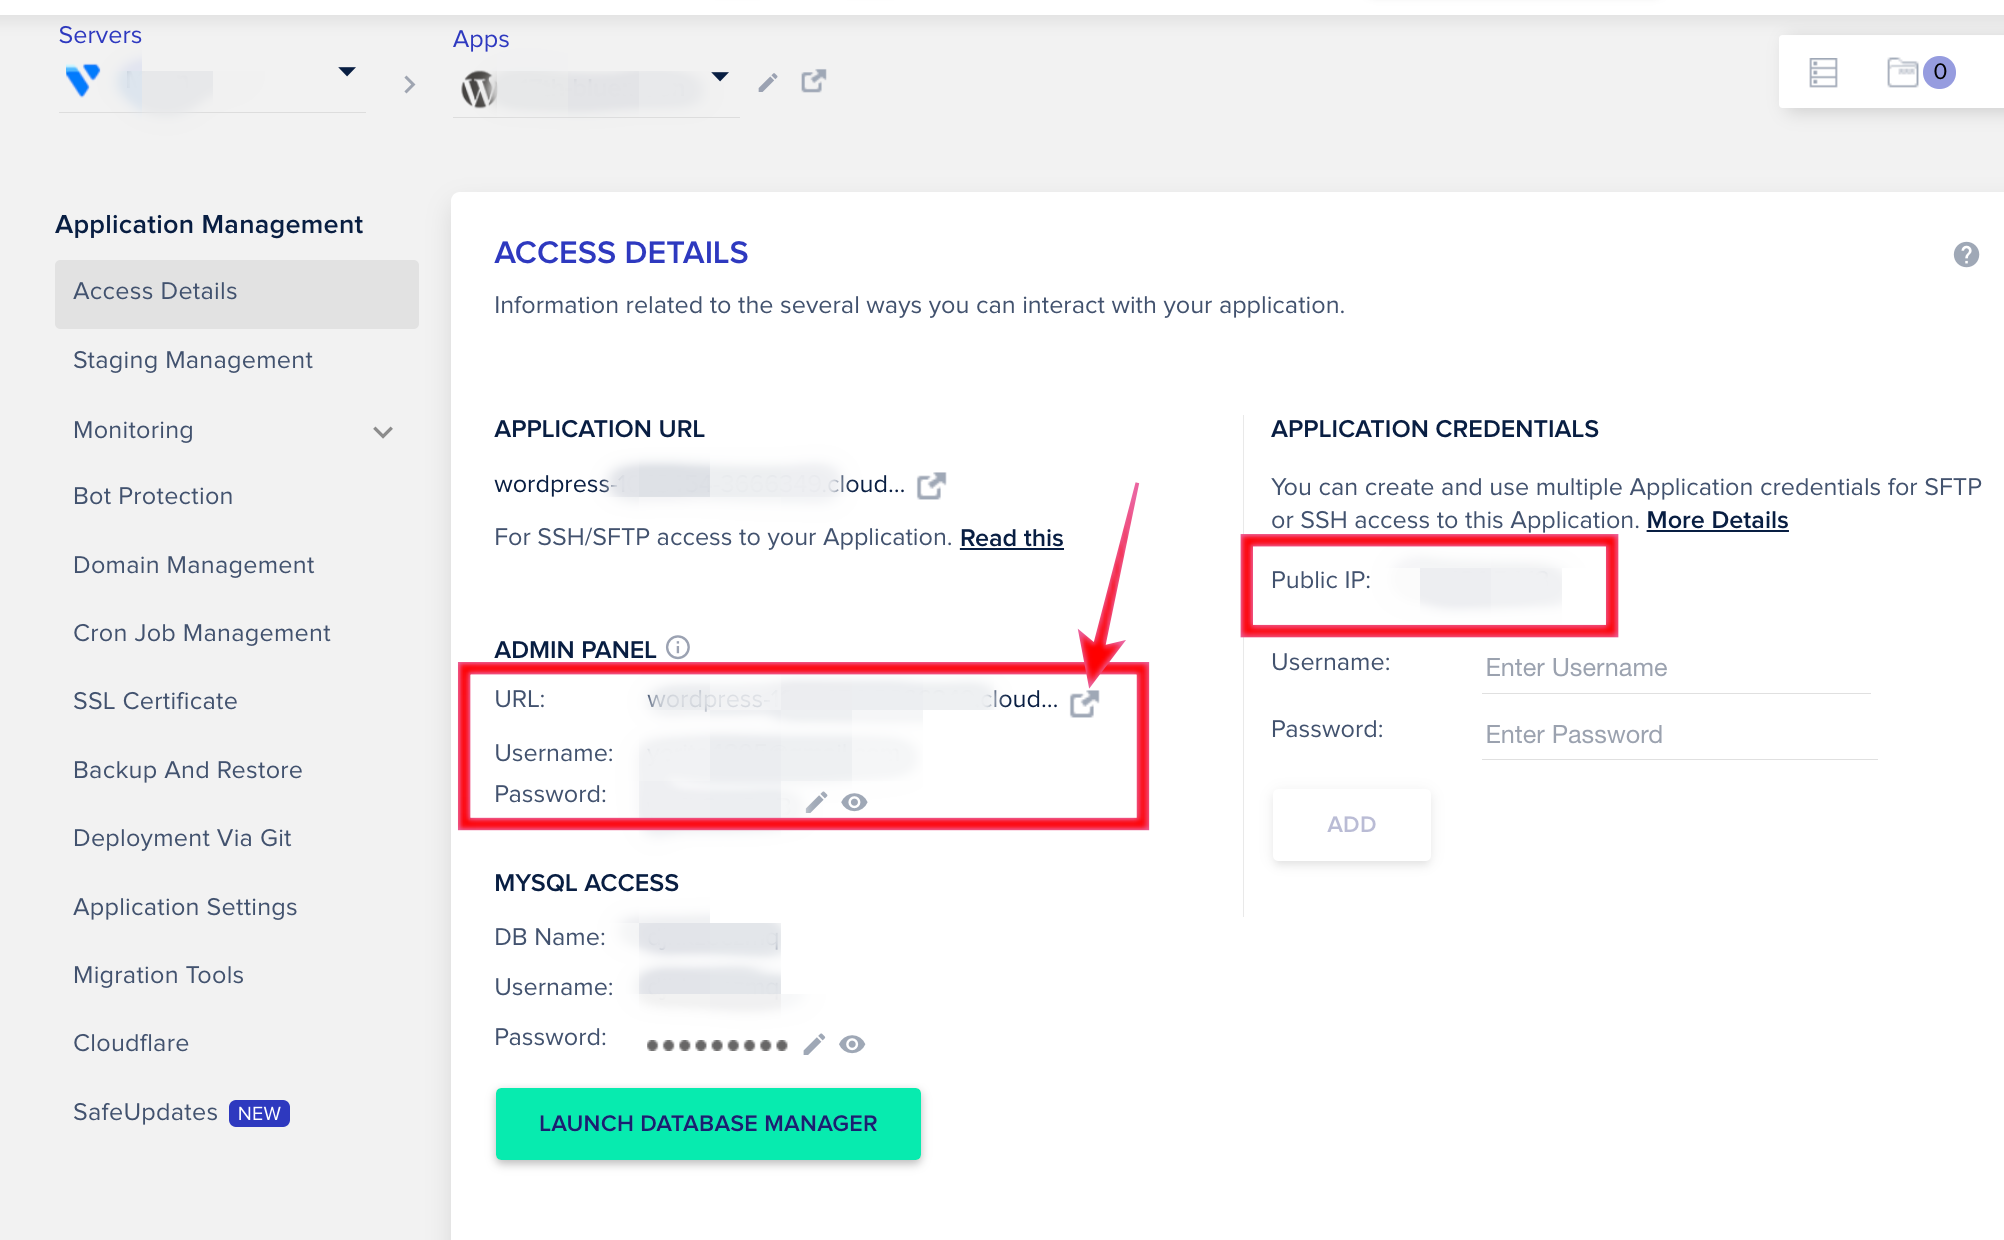Open help question mark icon
Image resolution: width=2004 pixels, height=1240 pixels.
point(1965,255)
